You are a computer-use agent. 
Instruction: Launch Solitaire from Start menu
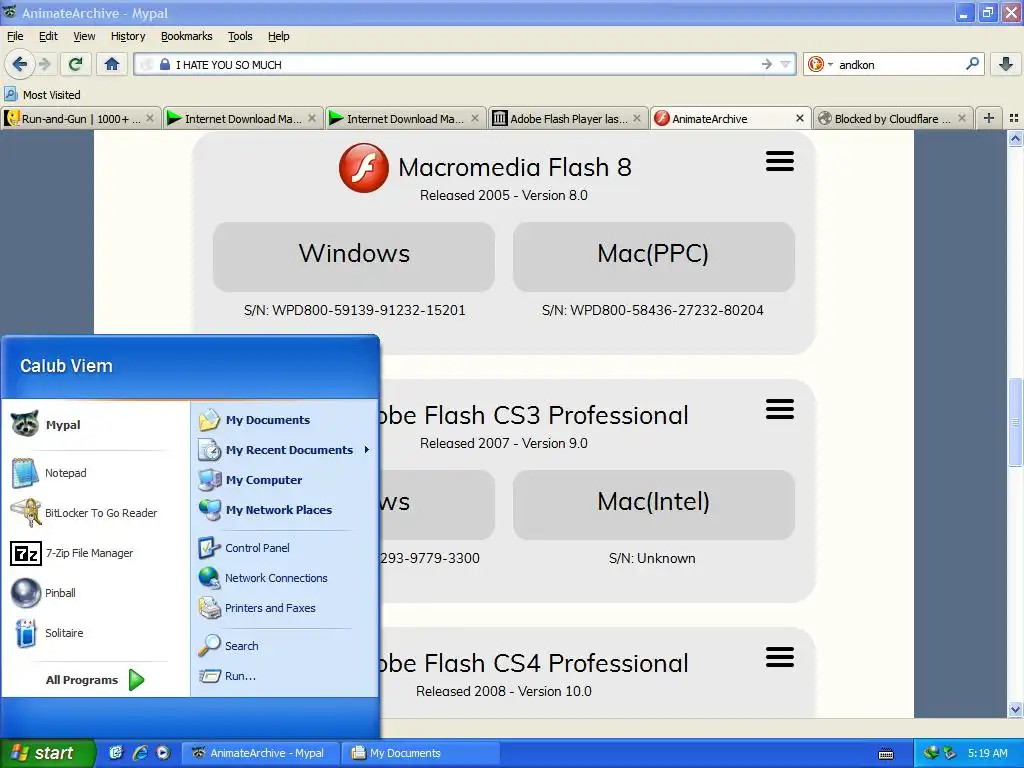[x=95, y=633]
